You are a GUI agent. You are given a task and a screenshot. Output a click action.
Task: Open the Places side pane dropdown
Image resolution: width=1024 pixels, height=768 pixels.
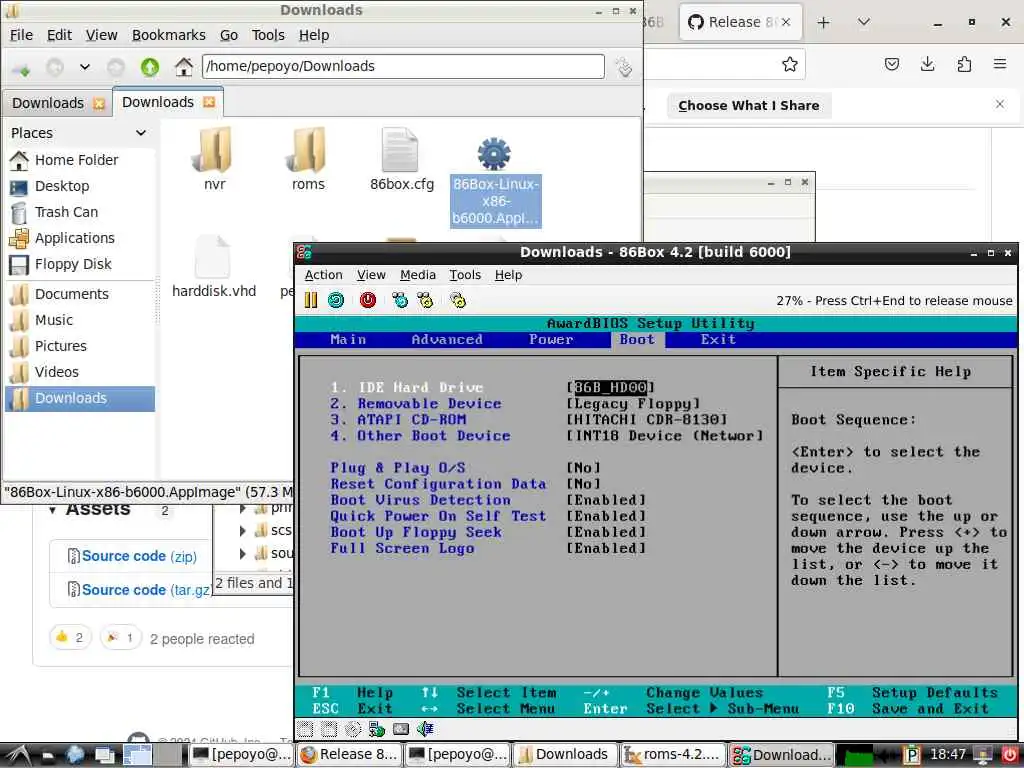140,133
